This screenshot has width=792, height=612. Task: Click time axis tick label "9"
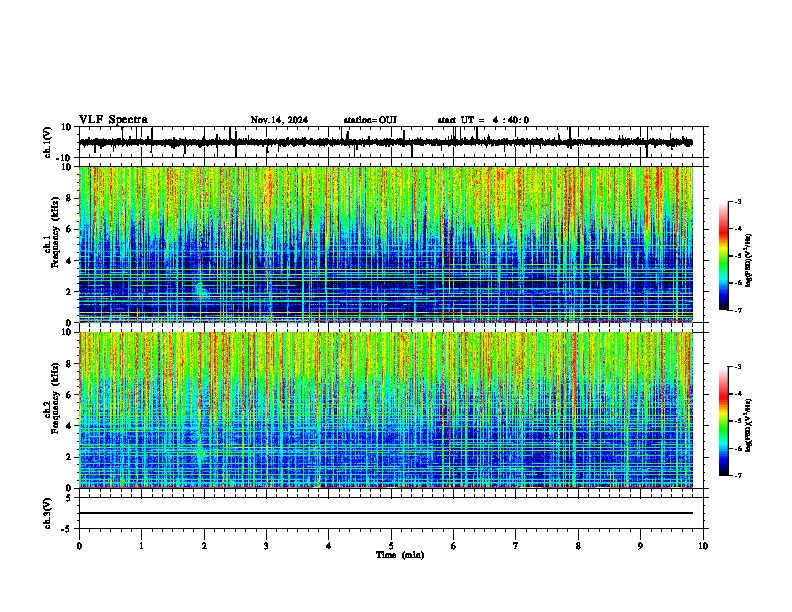(640, 546)
